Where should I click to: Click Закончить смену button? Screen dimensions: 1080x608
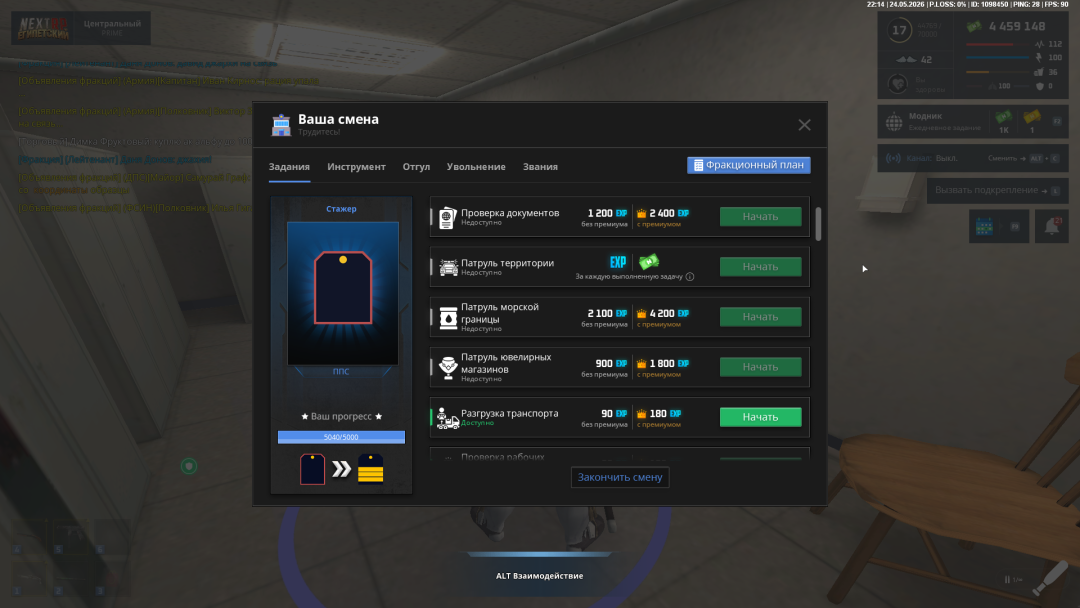(x=620, y=477)
